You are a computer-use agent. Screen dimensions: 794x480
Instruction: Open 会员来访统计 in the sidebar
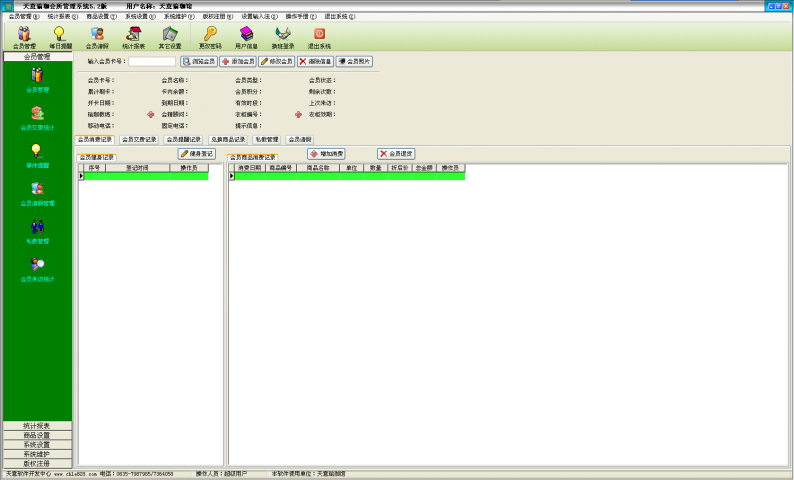(x=37, y=268)
